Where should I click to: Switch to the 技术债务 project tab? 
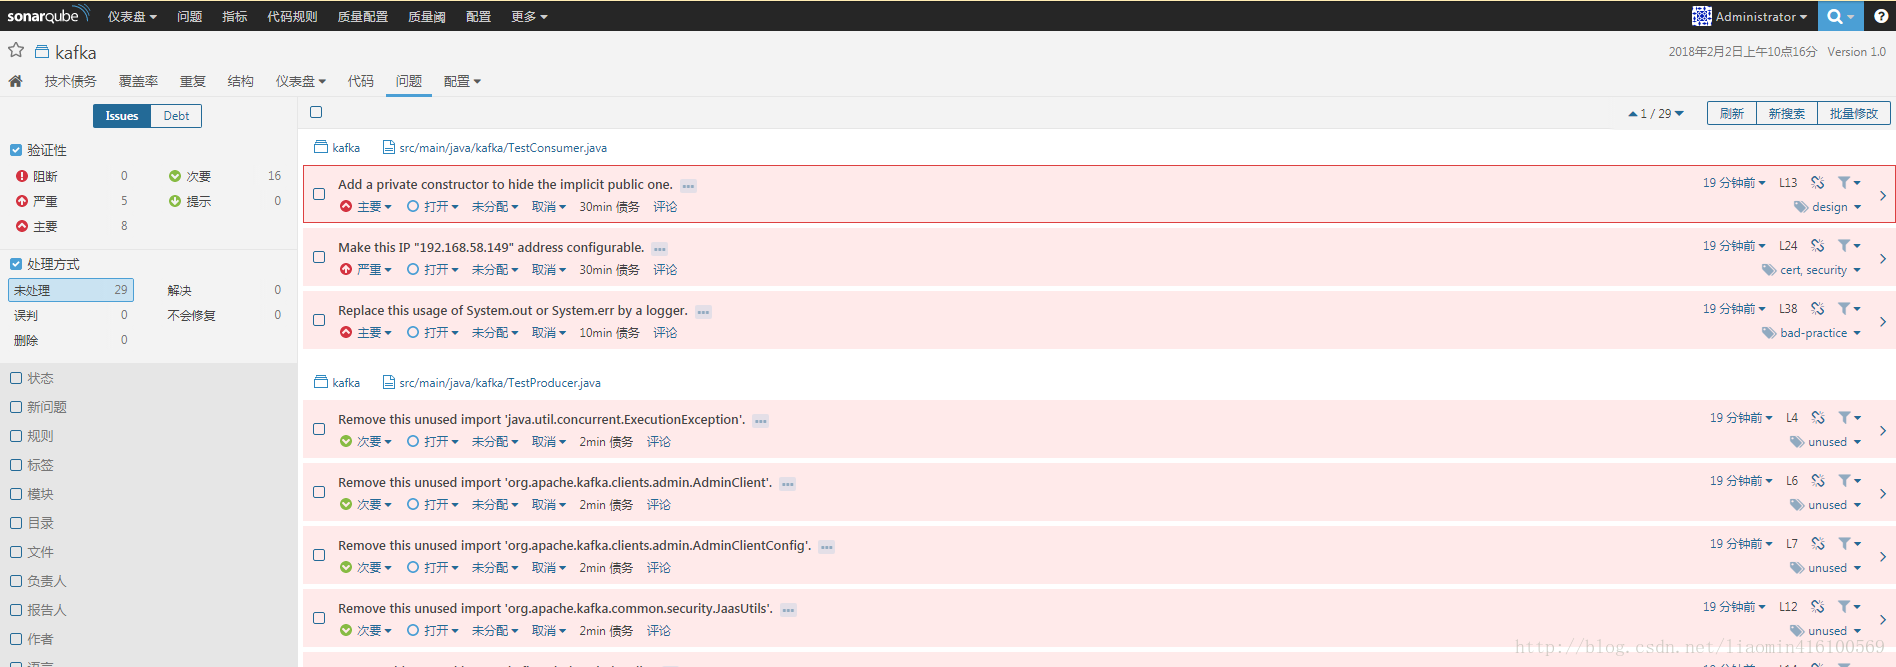pos(70,81)
